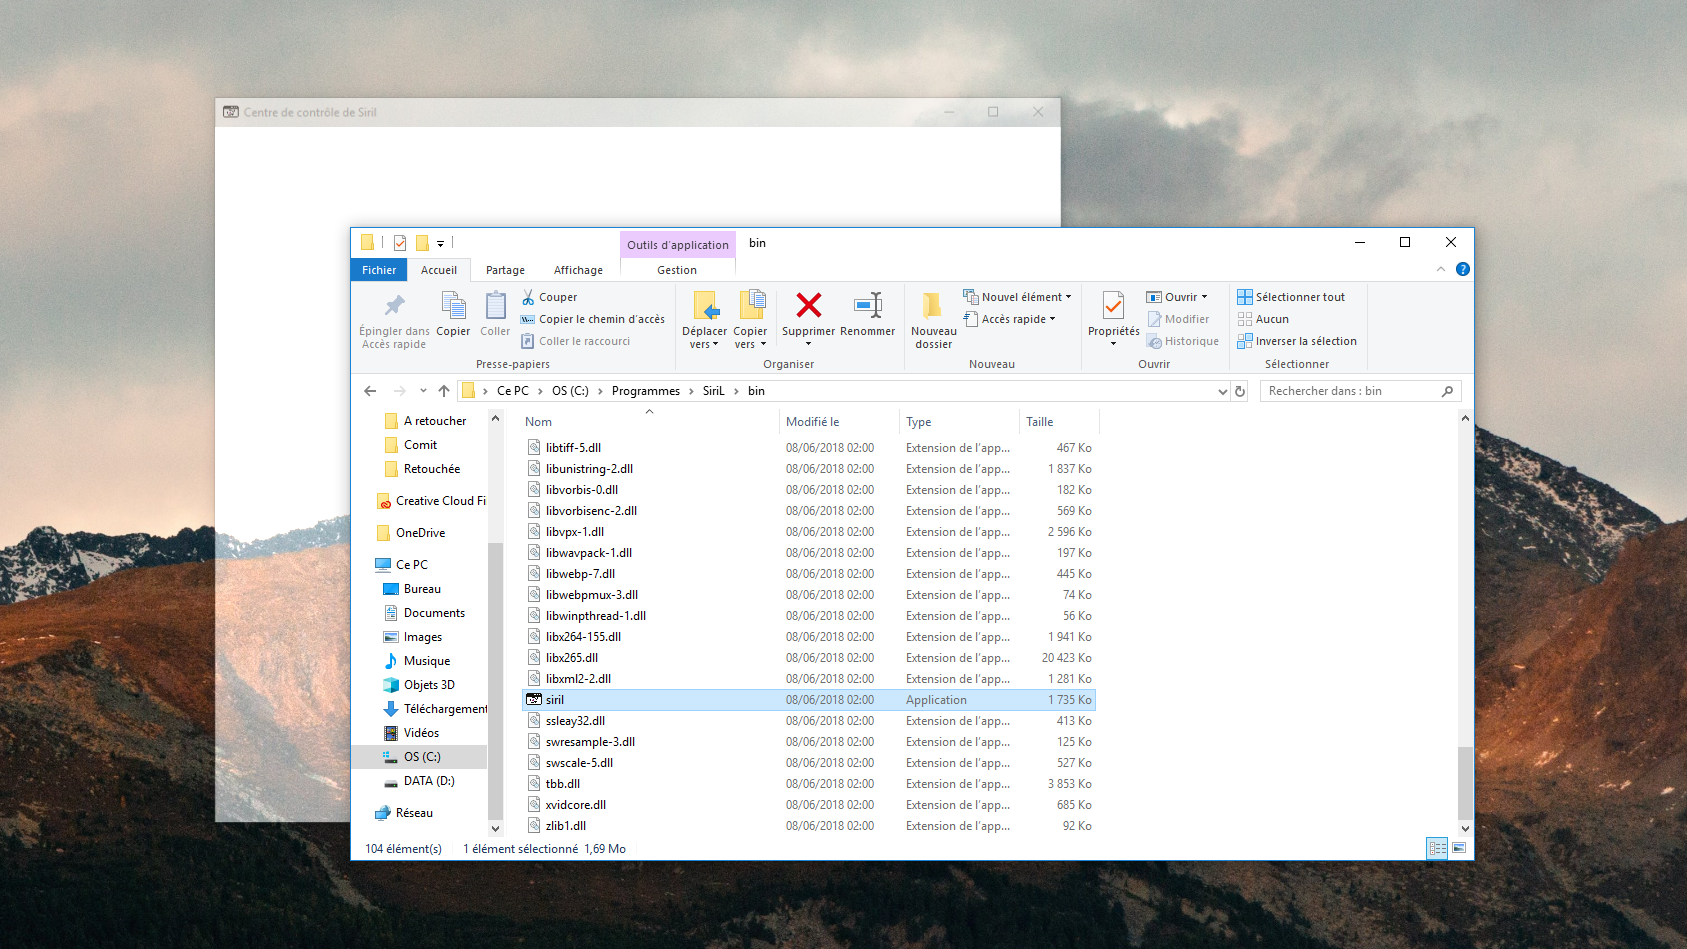
Task: Click the Rechercher dans bin search field
Action: tap(1350, 391)
